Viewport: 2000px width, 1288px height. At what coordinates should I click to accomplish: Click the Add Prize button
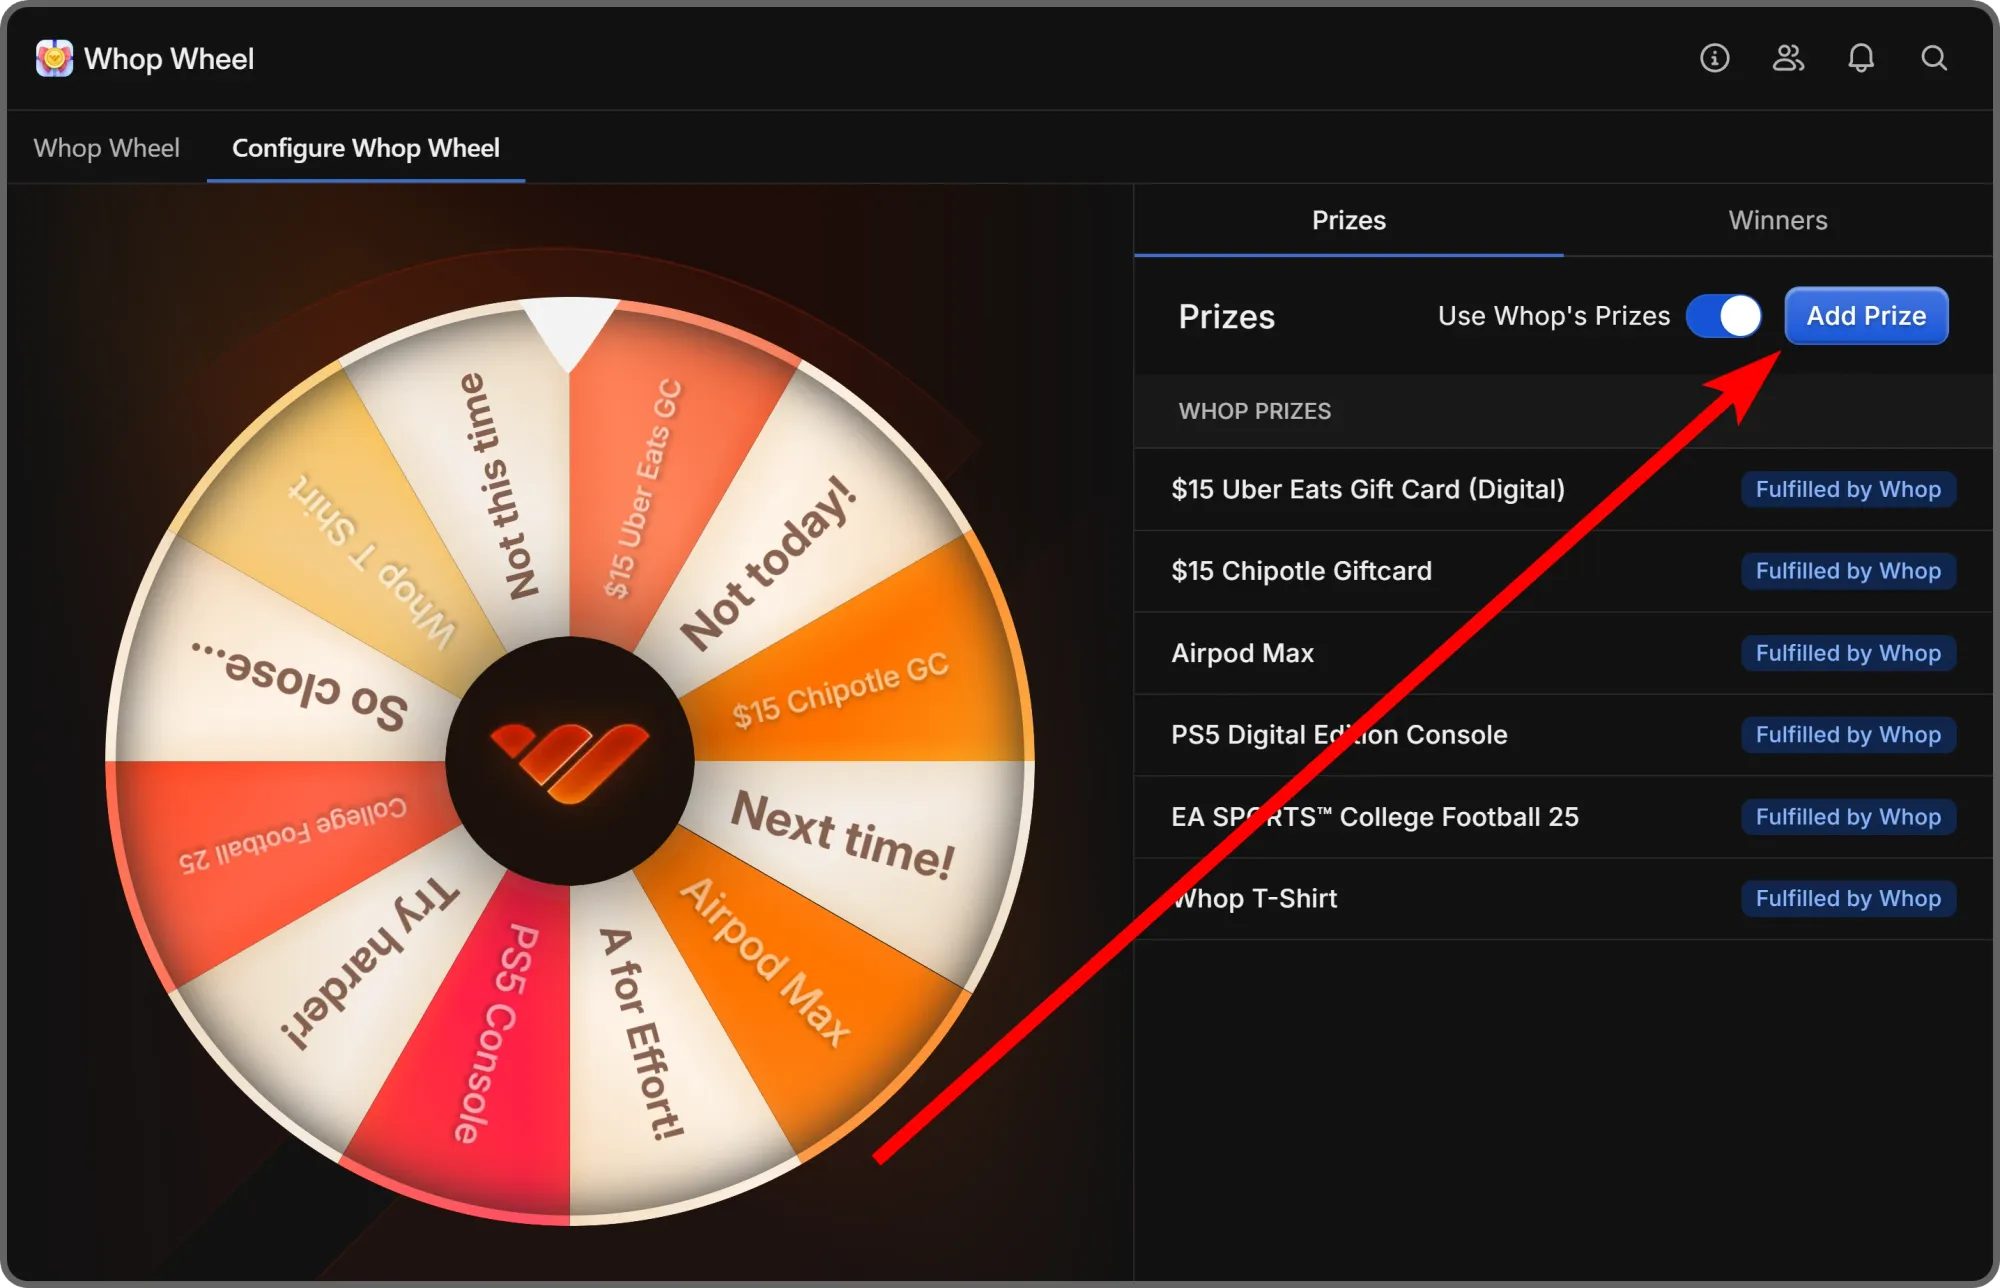1865,316
